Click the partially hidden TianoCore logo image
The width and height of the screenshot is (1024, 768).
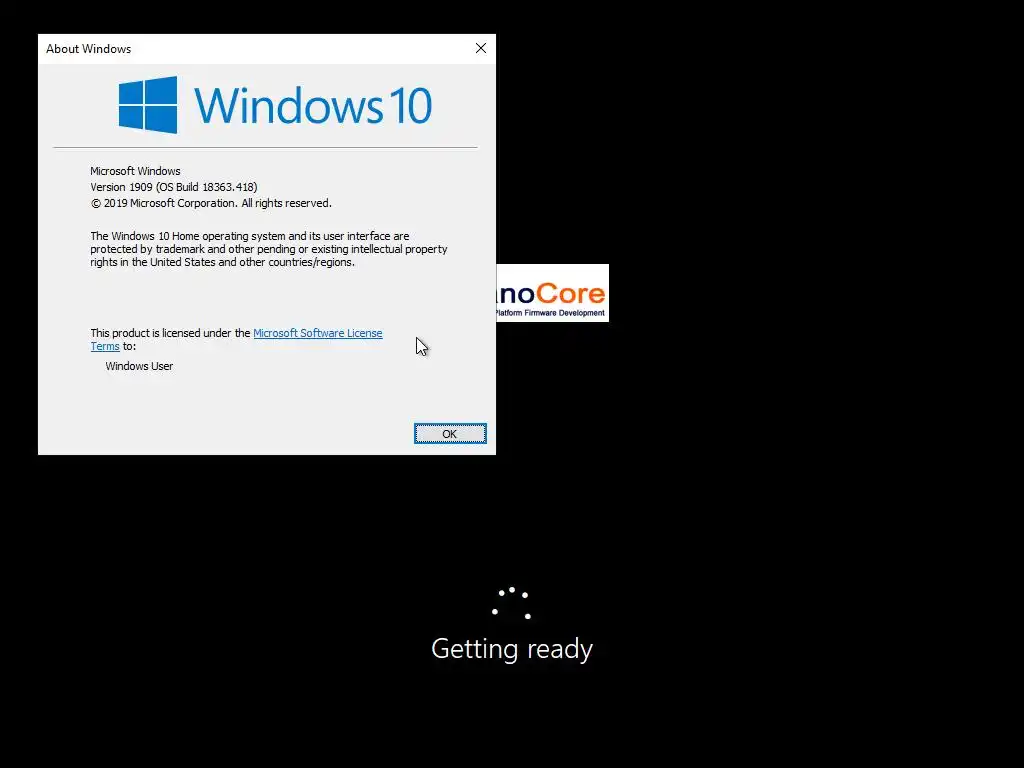[552, 293]
